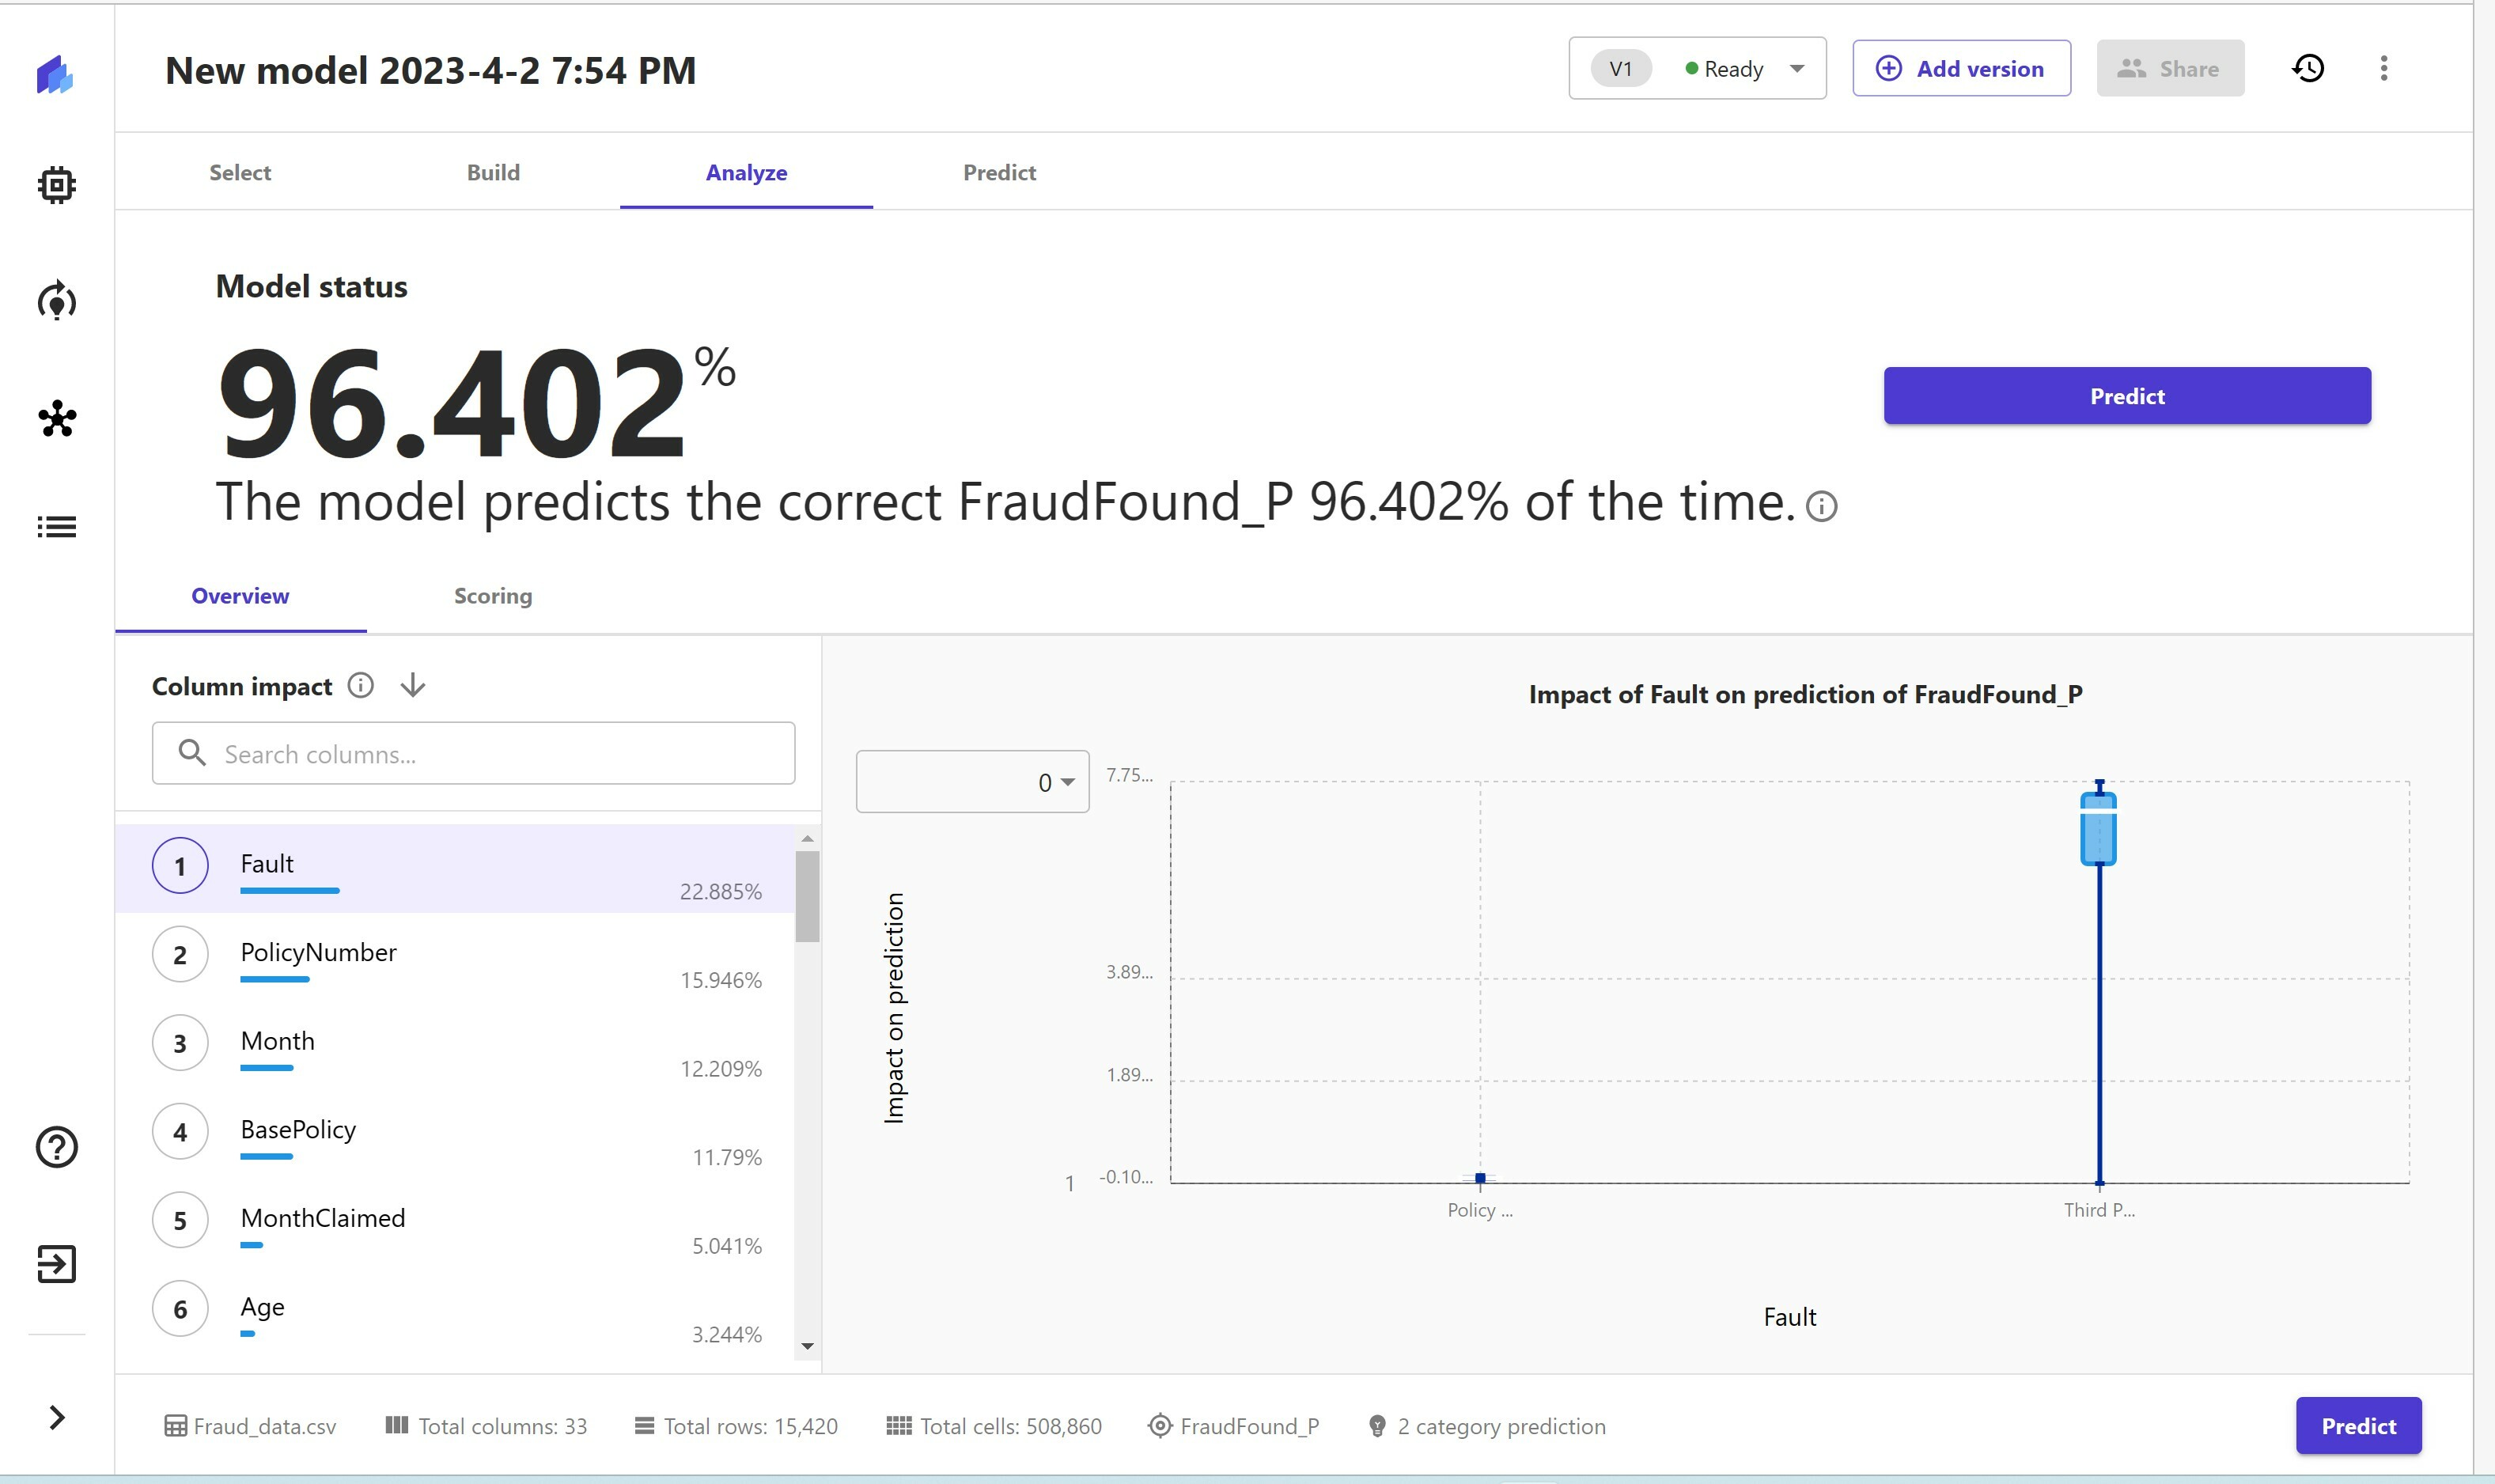
Task: Open the Help question mark icon
Action: point(56,1147)
